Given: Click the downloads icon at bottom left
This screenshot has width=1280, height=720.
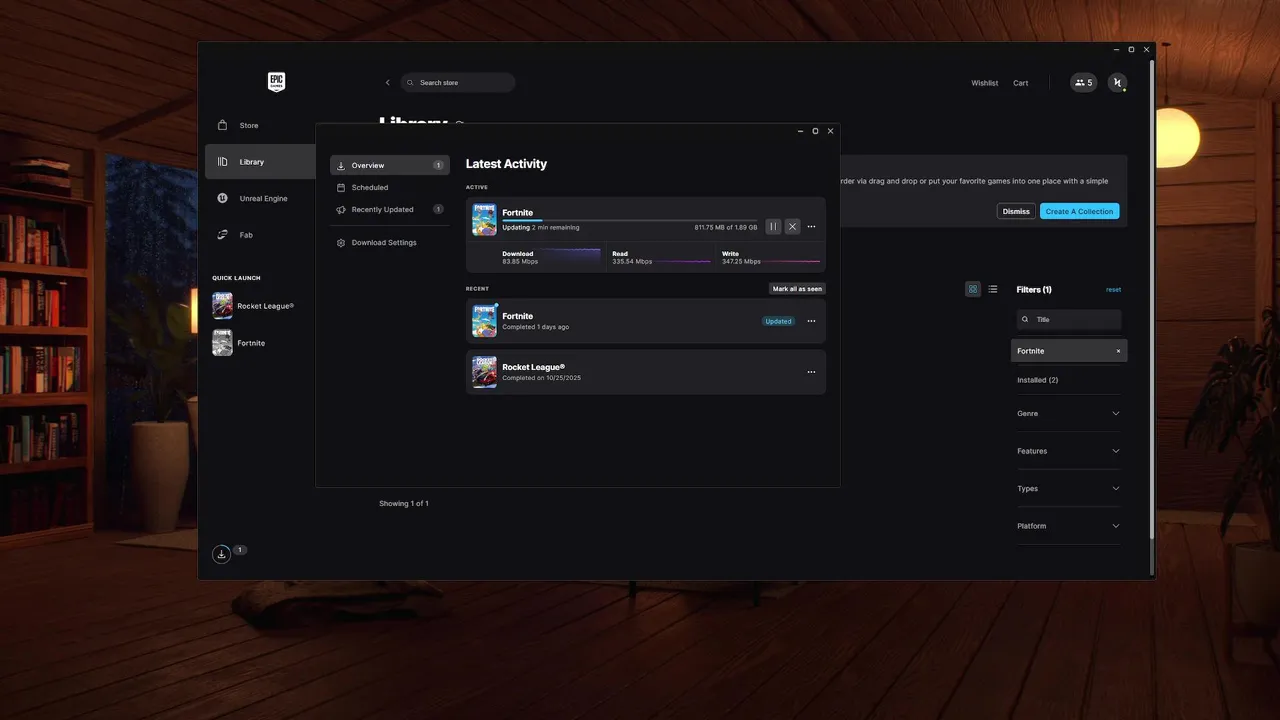Looking at the screenshot, I should 222,554.
